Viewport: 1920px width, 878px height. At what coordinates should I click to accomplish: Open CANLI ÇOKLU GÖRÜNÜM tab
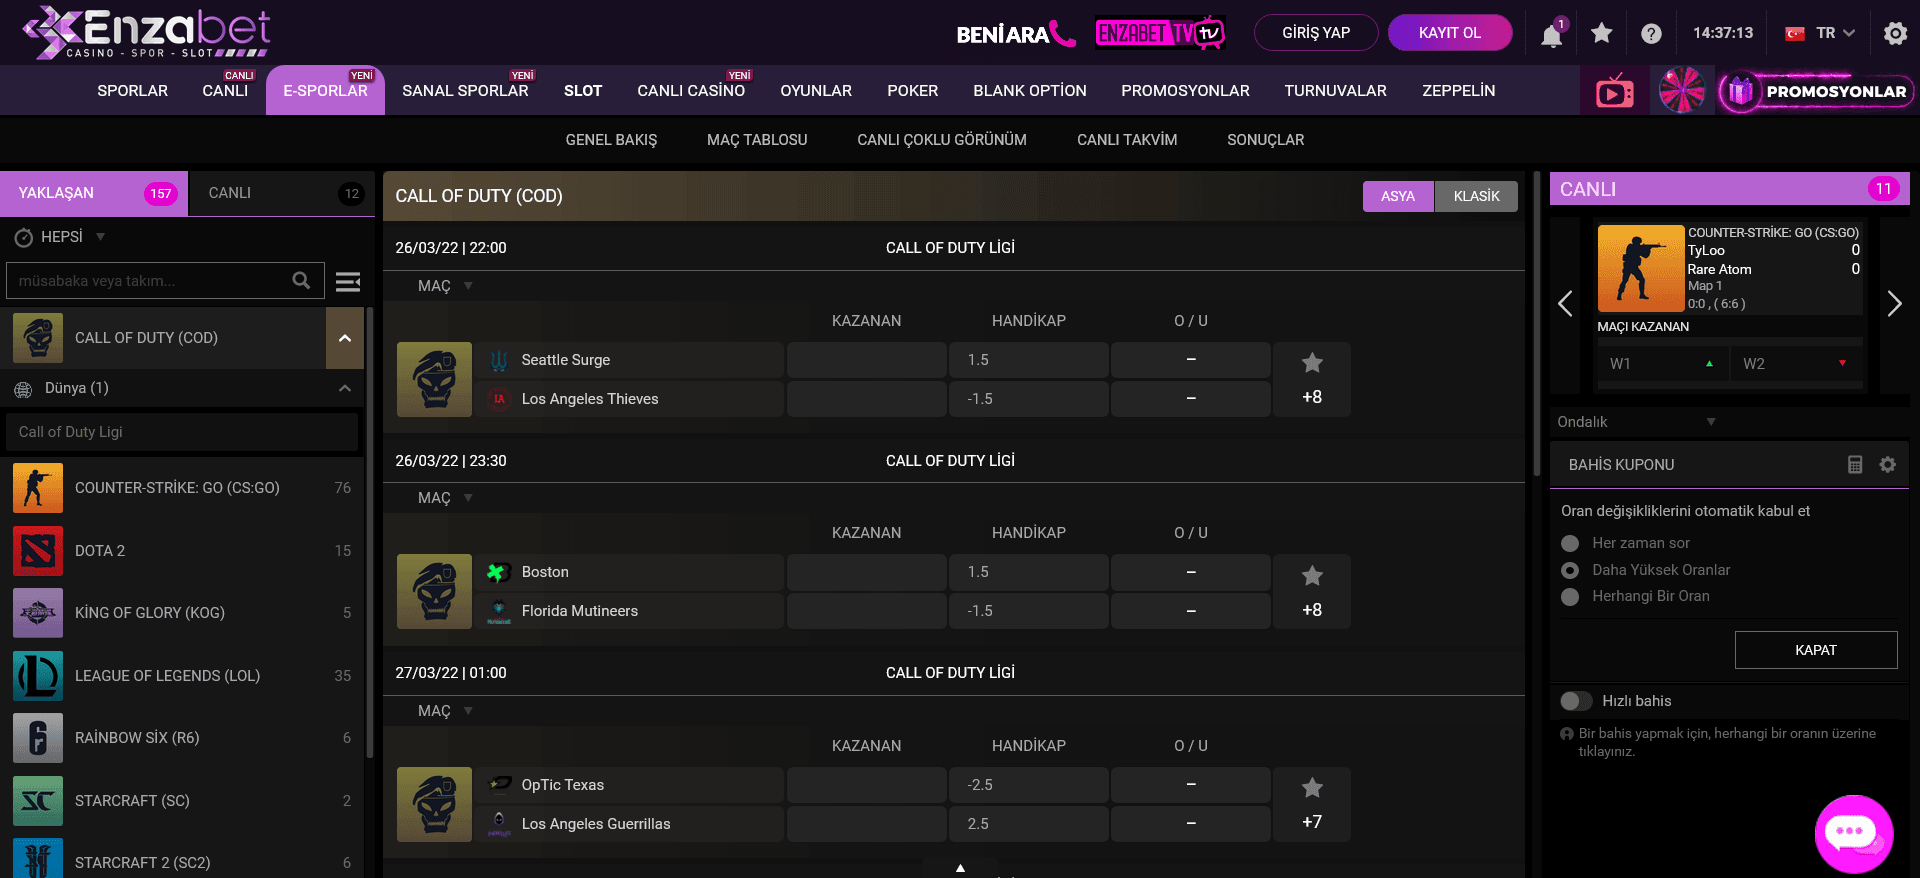coord(942,140)
